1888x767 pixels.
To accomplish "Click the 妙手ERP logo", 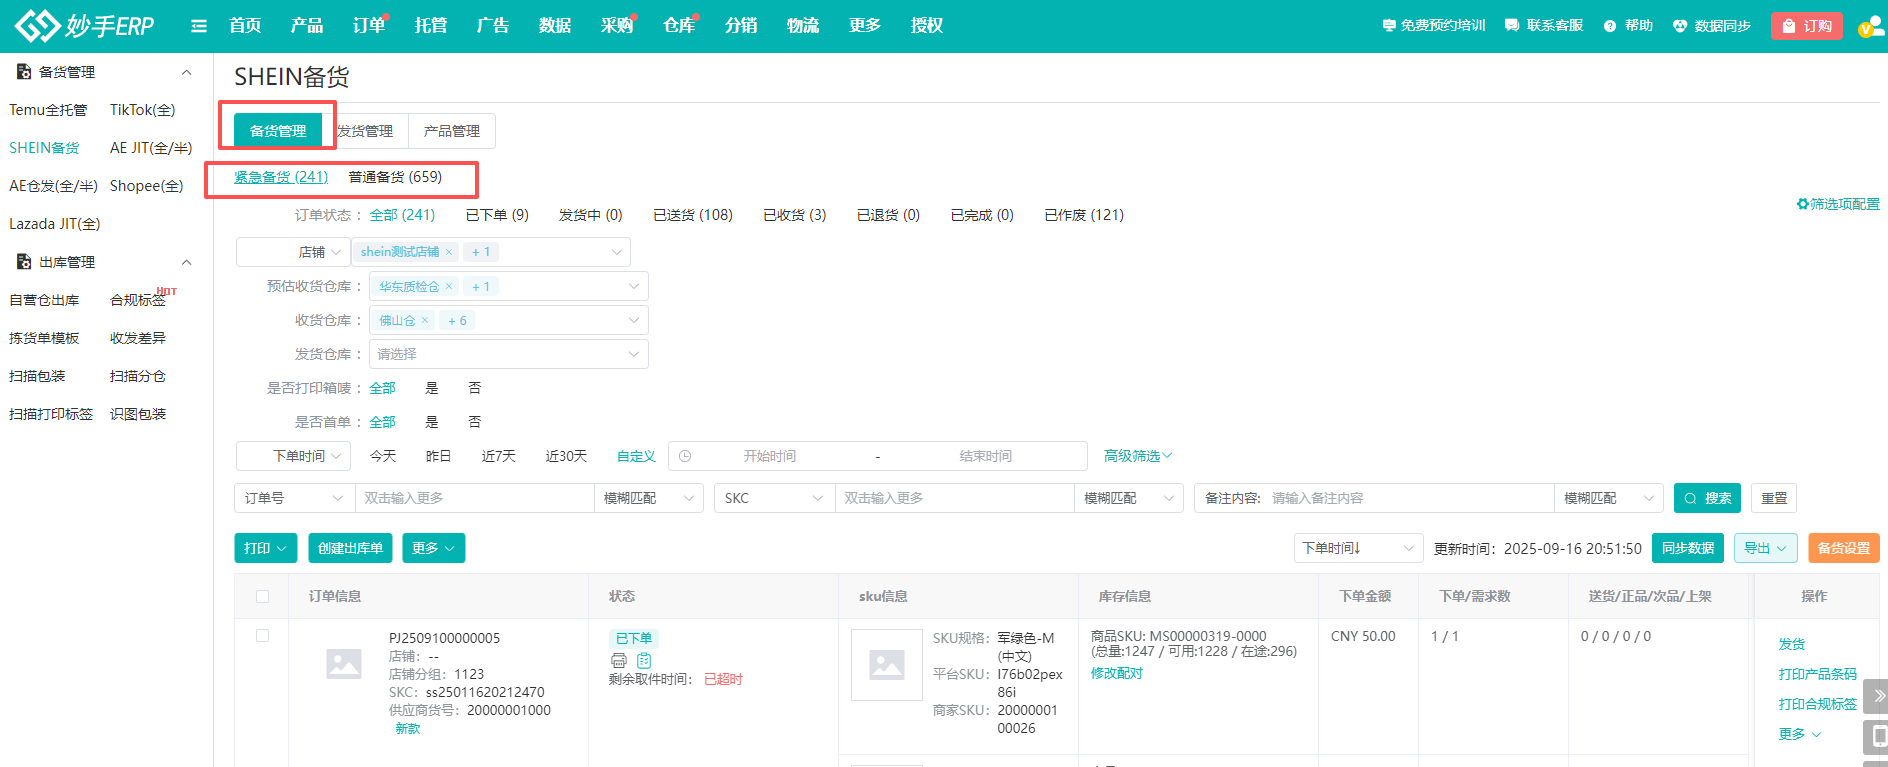I will 85,25.
